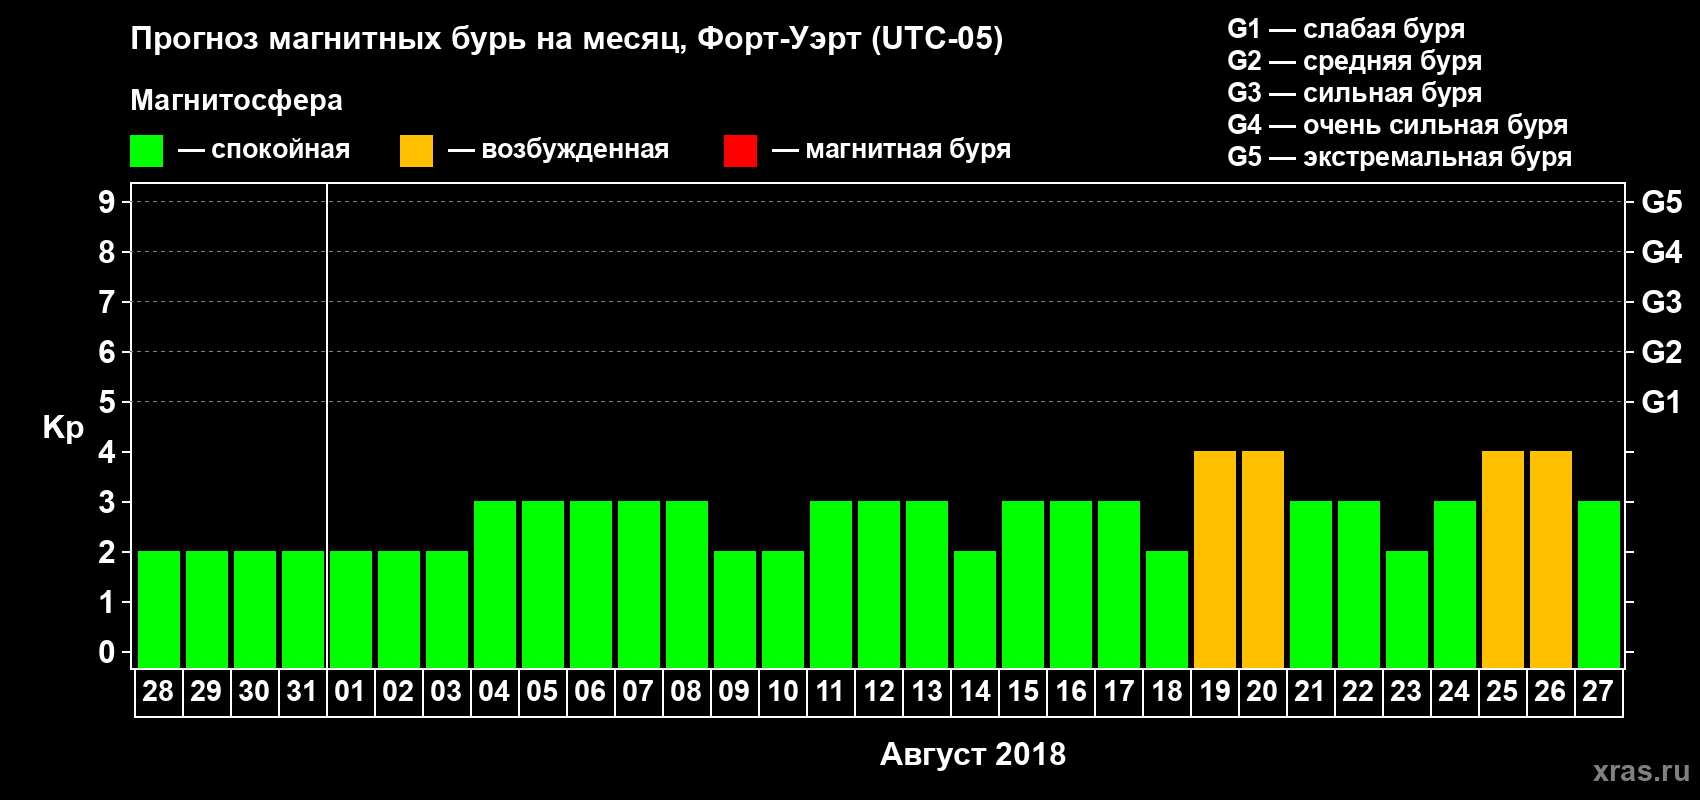Click the green bar for day 04
The image size is (1700, 800).
pyautogui.click(x=495, y=584)
